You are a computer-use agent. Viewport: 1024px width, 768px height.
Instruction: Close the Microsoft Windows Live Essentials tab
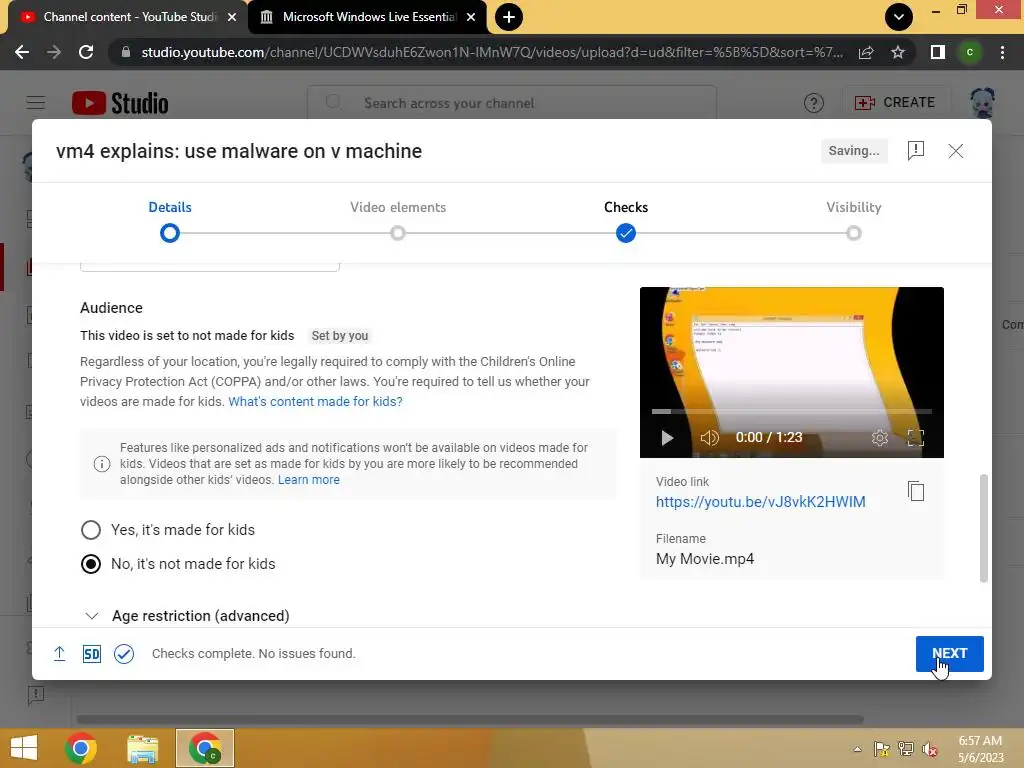[471, 17]
